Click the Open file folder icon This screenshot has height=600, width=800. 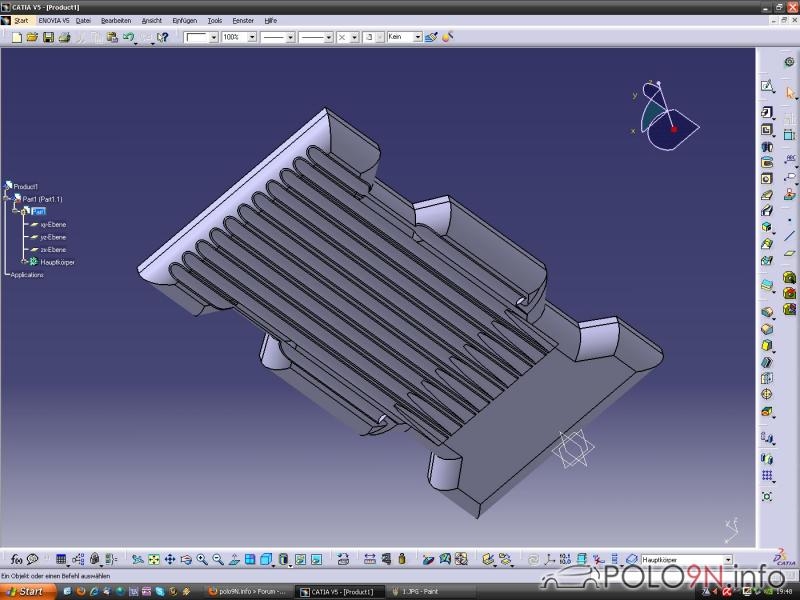tap(32, 37)
